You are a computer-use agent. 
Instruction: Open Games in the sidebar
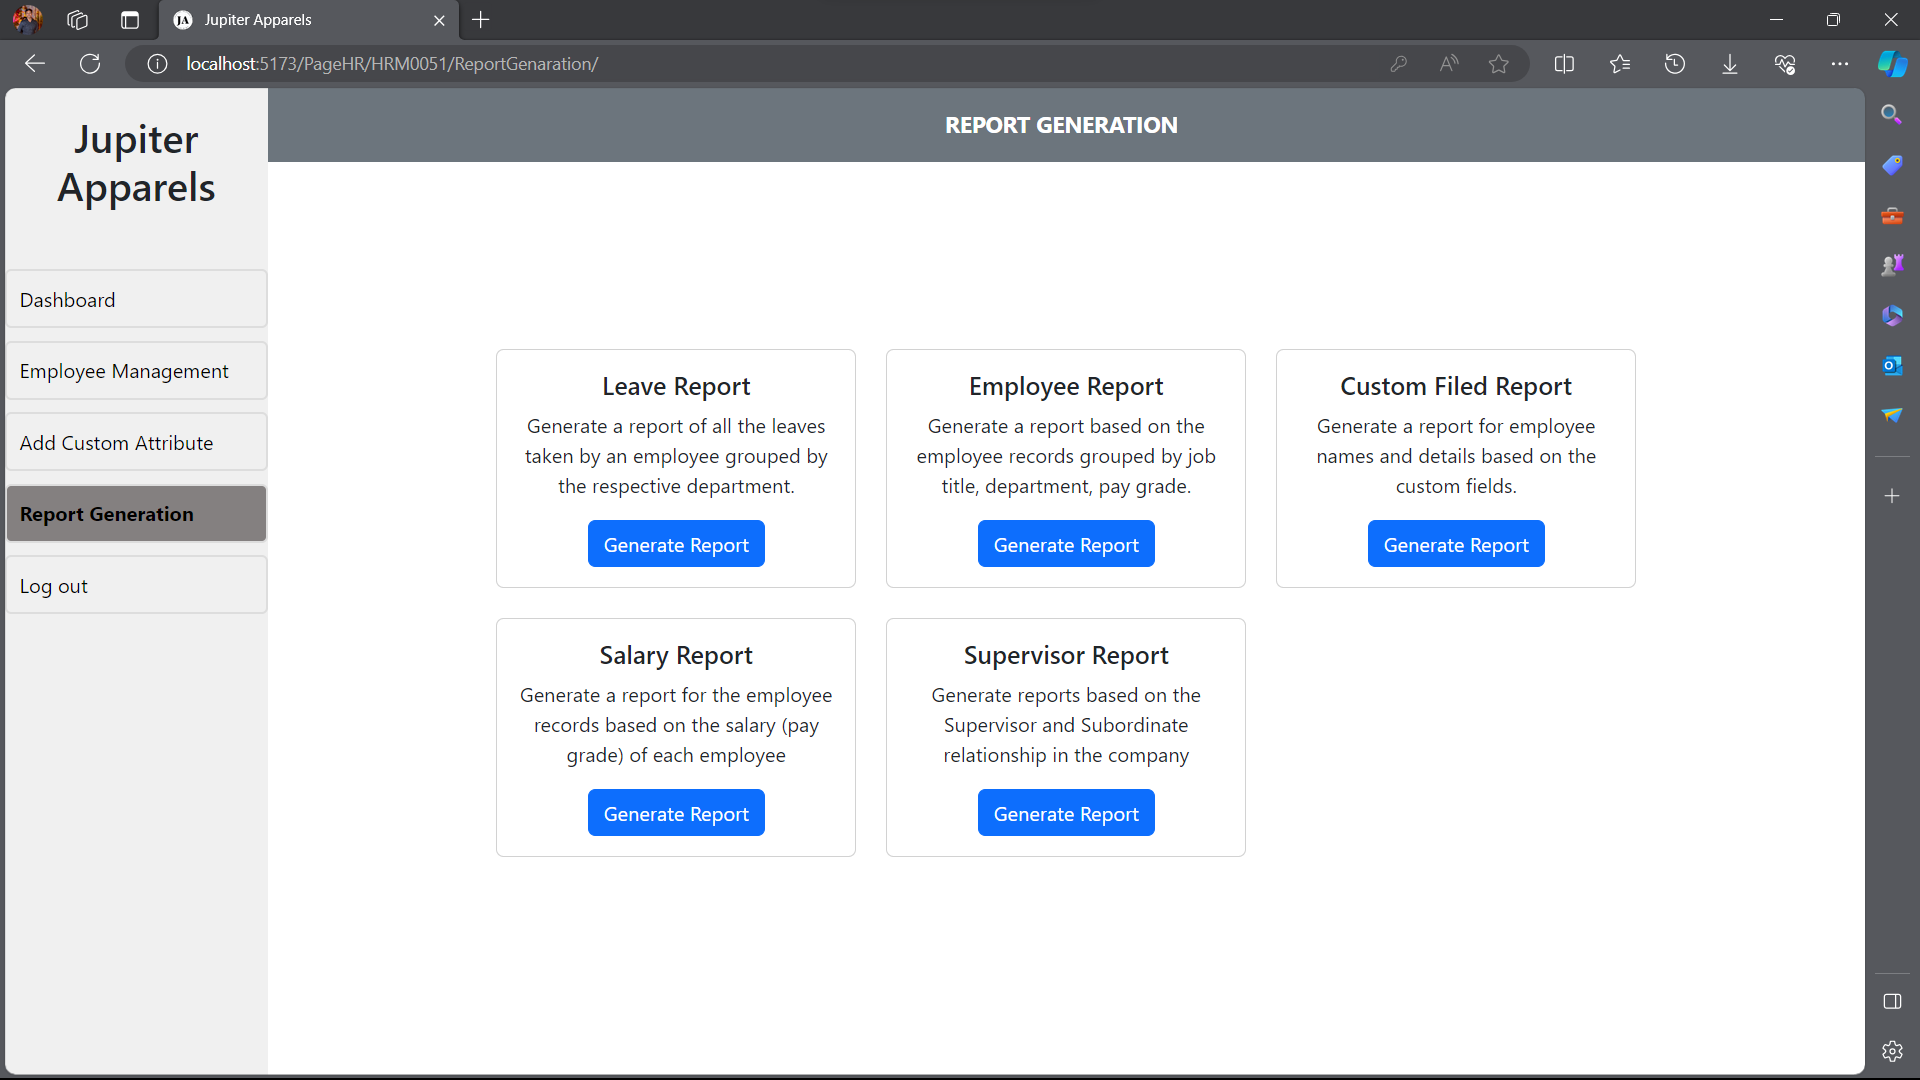[1892, 264]
